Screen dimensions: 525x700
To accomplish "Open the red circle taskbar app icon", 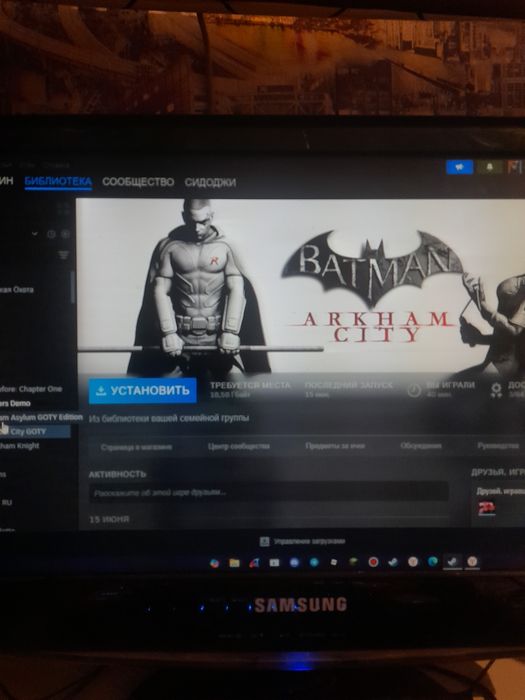I will coord(373,562).
